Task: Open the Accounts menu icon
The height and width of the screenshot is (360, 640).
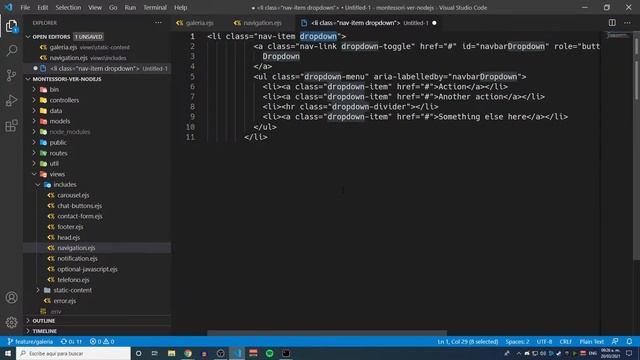Action: point(11,298)
